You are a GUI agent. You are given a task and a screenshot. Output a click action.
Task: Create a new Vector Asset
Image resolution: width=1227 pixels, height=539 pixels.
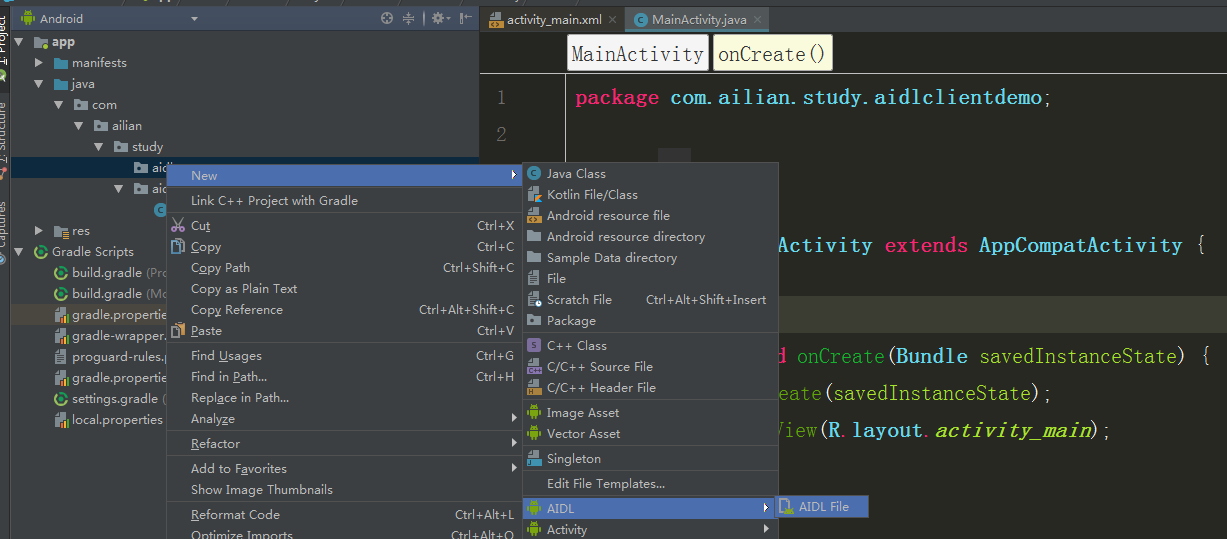click(x=650, y=434)
